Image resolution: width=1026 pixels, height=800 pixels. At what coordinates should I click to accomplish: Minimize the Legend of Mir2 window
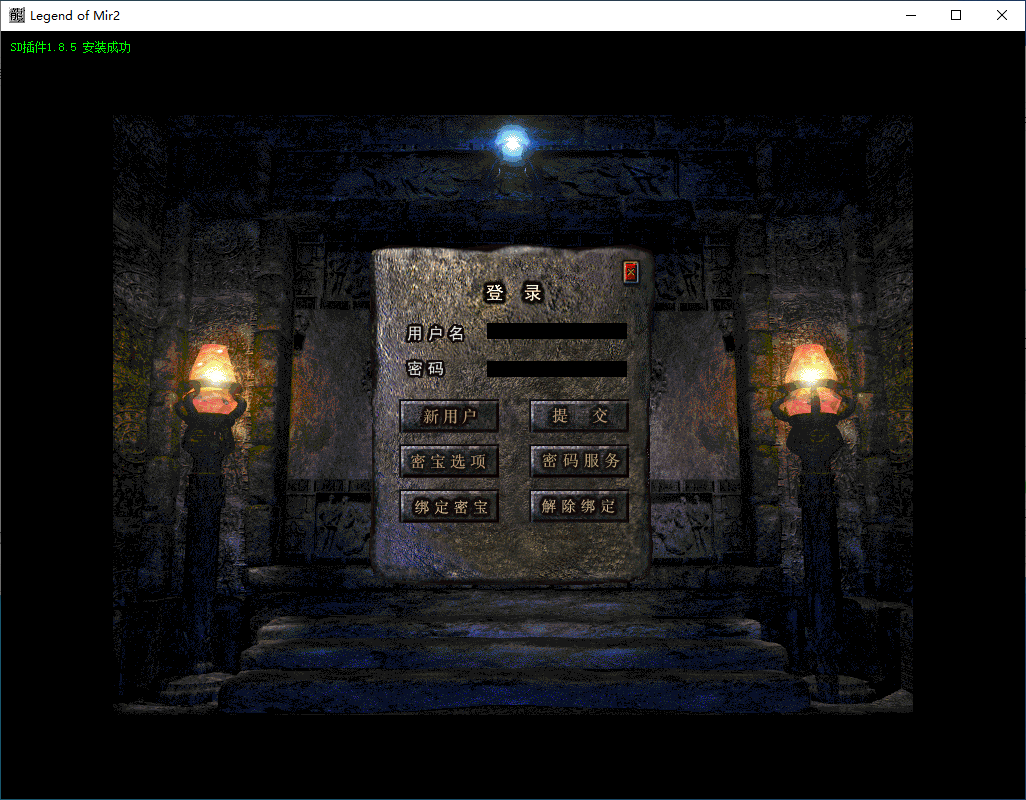[911, 16]
